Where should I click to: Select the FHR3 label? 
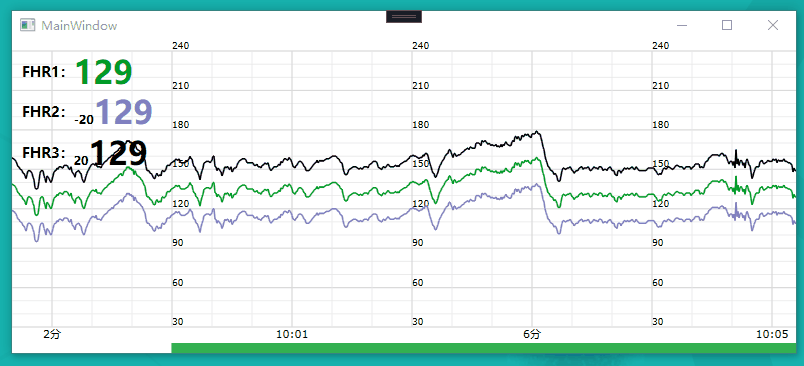[x=44, y=153]
